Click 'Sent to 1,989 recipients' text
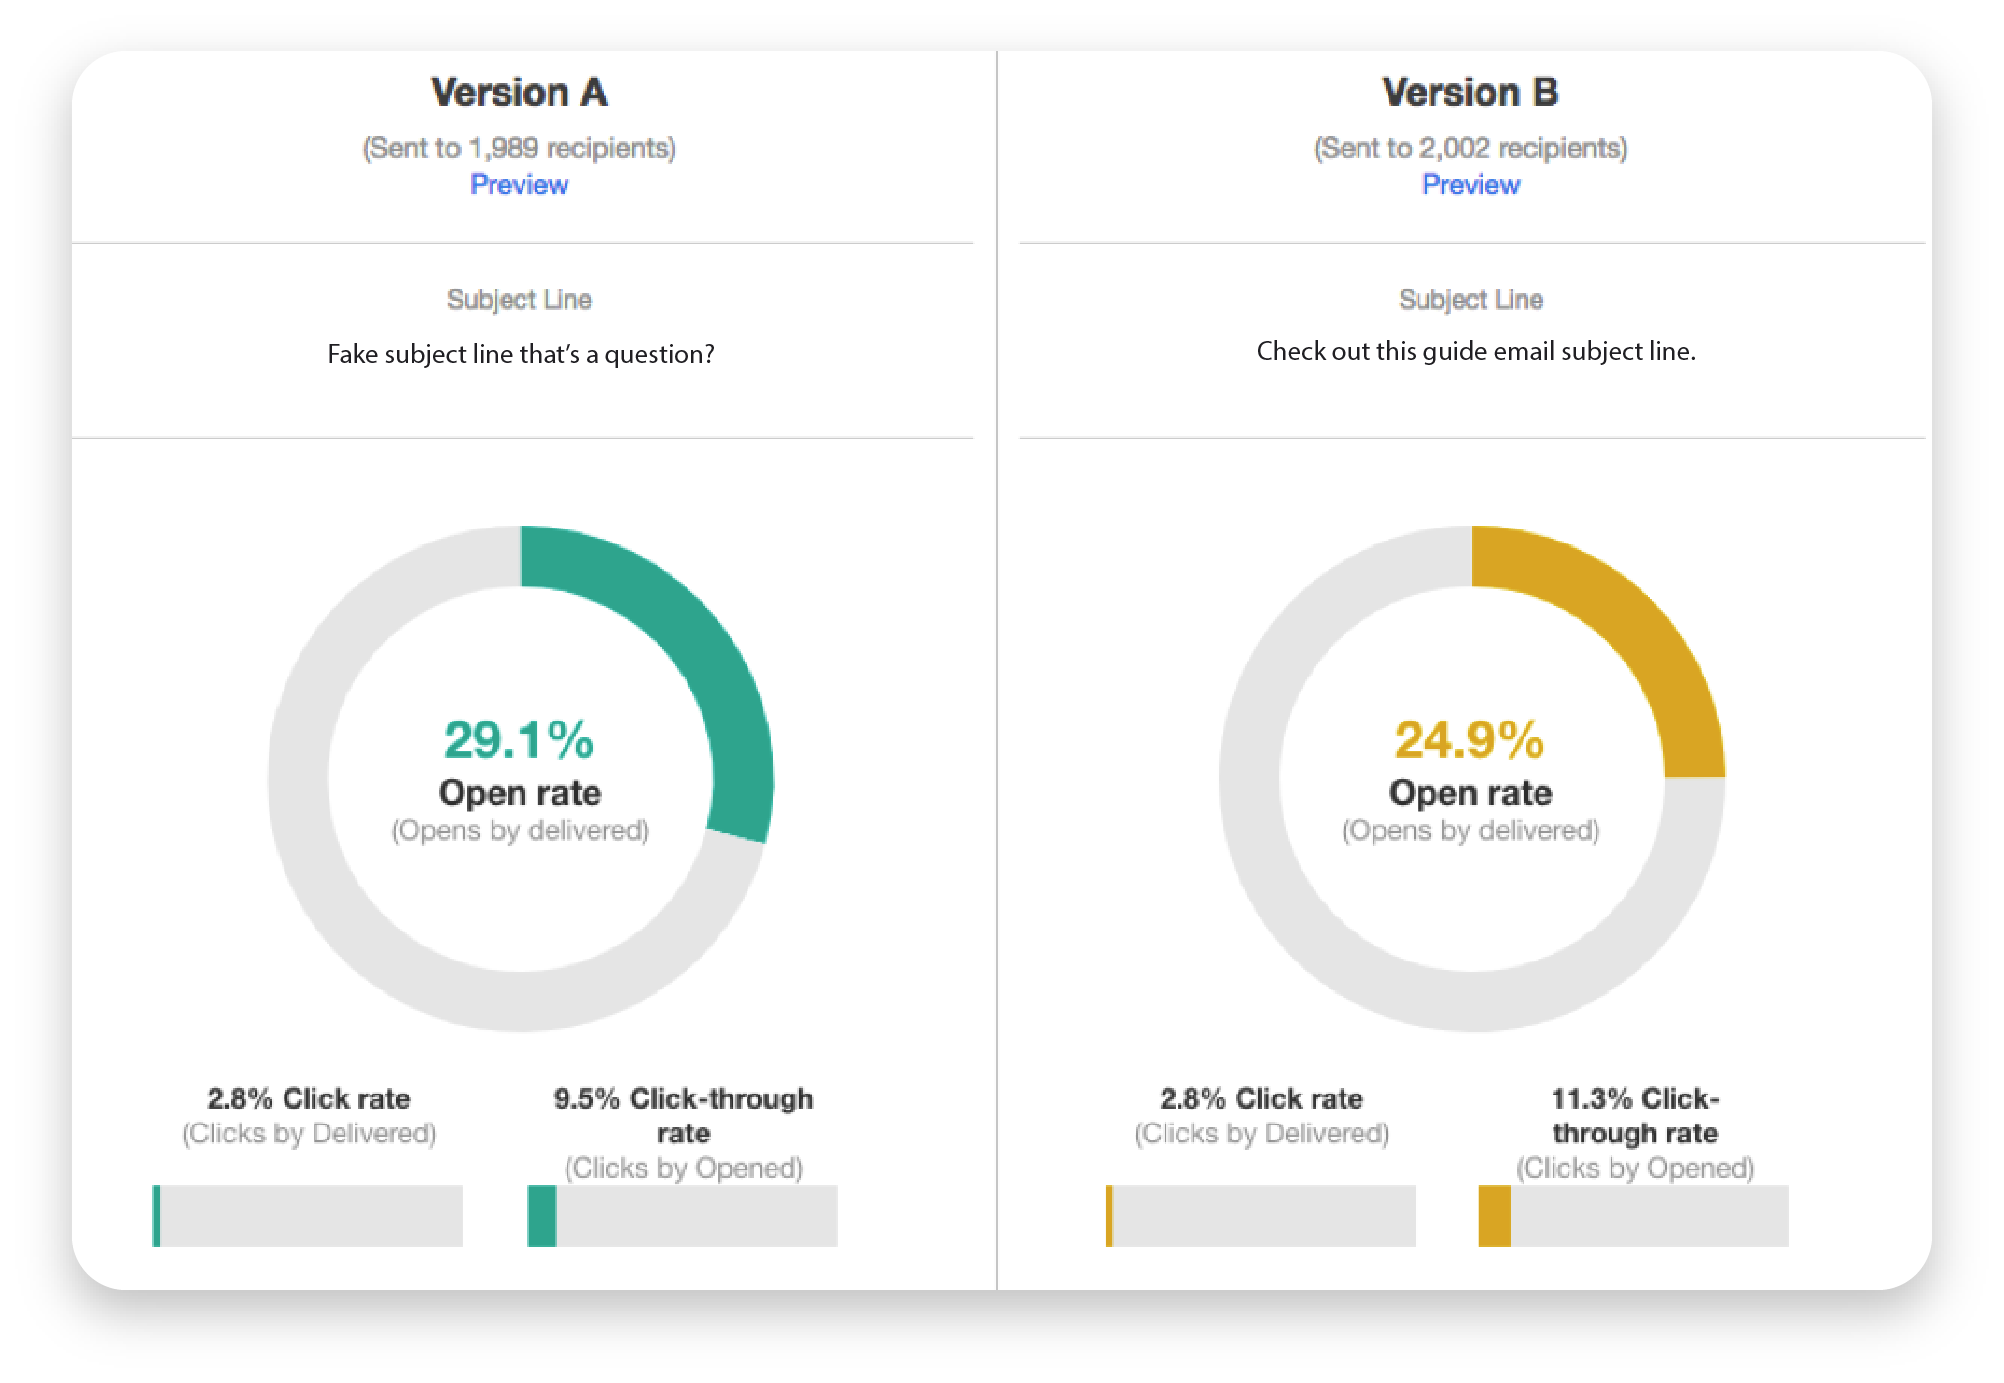 519,148
